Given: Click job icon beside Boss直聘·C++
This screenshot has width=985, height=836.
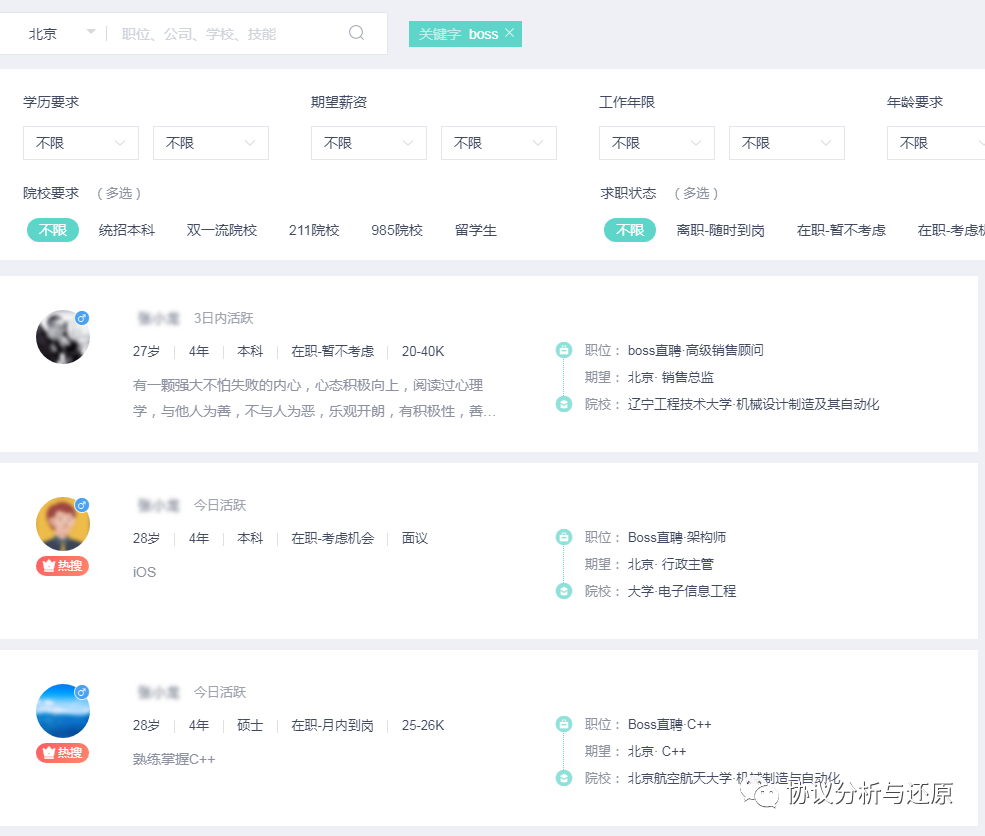Looking at the screenshot, I should (x=564, y=724).
